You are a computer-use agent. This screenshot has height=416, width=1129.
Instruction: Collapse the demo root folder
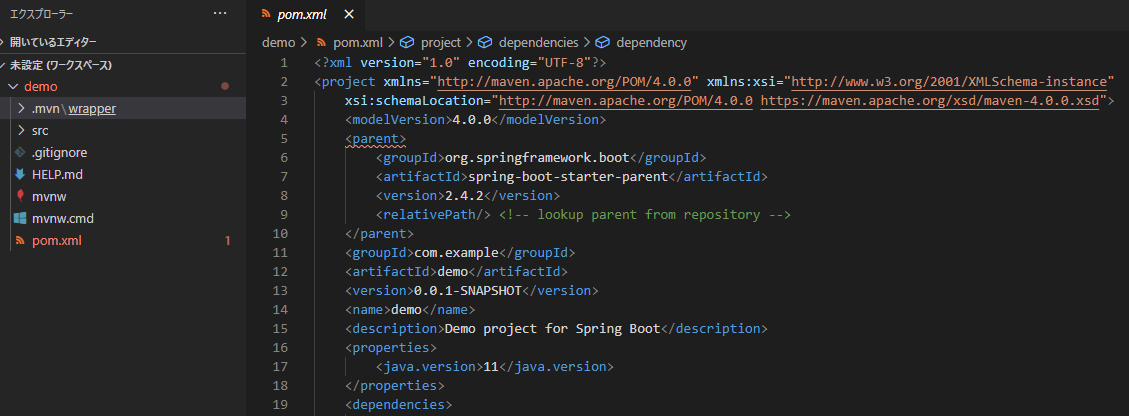40,87
